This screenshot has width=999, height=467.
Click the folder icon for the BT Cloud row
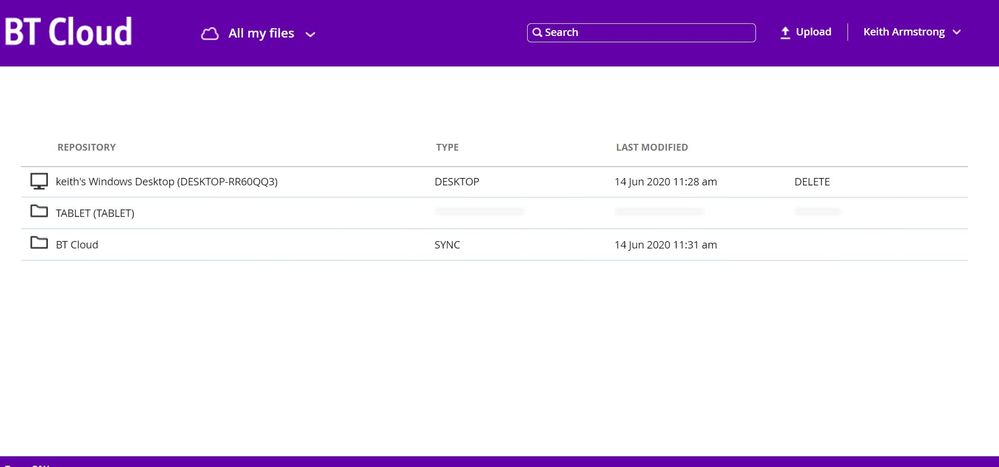pos(39,242)
